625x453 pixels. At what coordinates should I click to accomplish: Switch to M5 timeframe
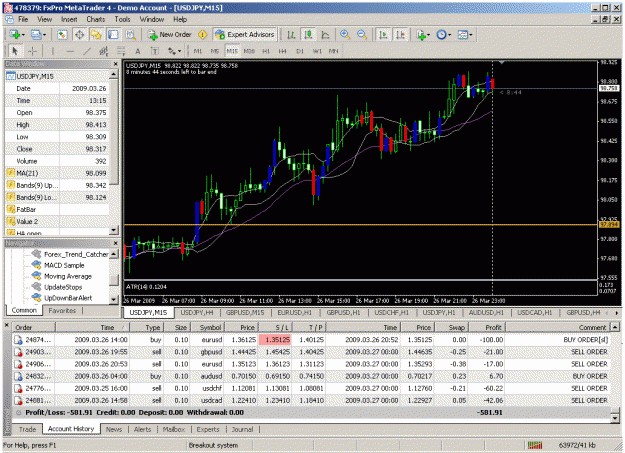point(215,51)
